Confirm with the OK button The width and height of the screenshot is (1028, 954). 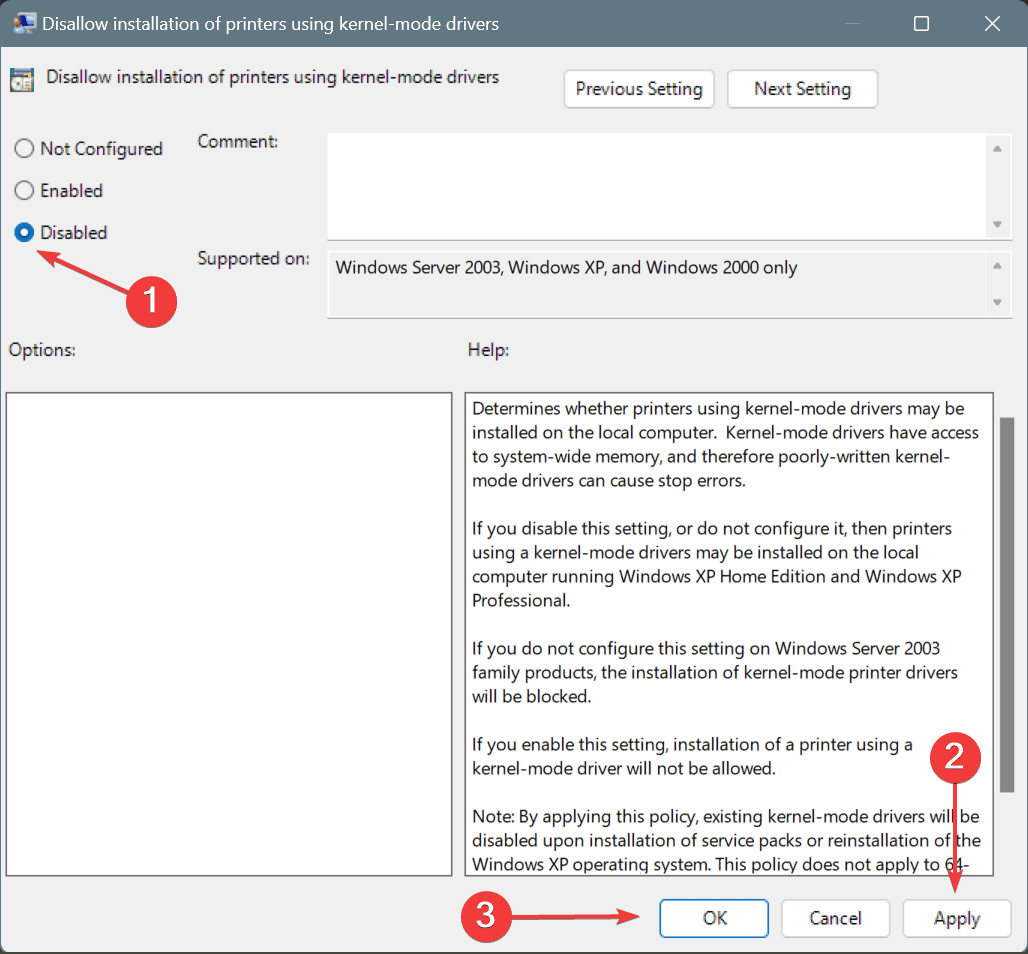pyautogui.click(x=714, y=918)
